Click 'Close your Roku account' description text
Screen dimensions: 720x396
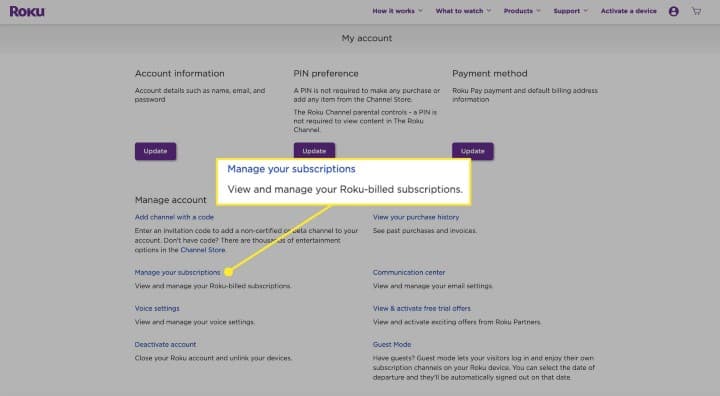213,358
